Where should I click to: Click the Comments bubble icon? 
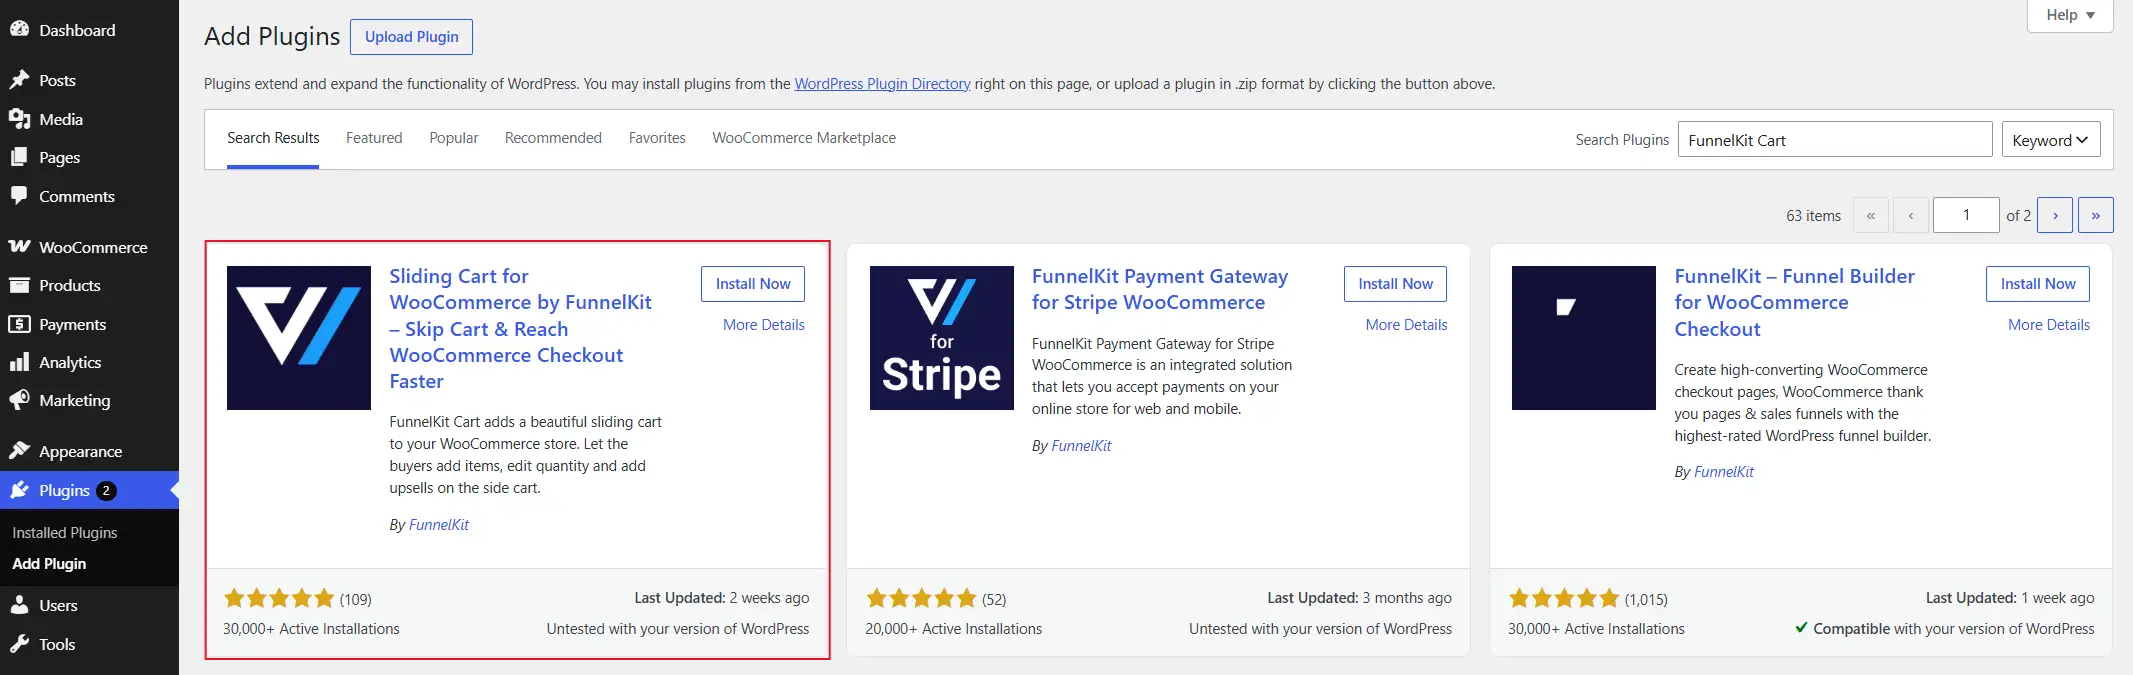19,196
